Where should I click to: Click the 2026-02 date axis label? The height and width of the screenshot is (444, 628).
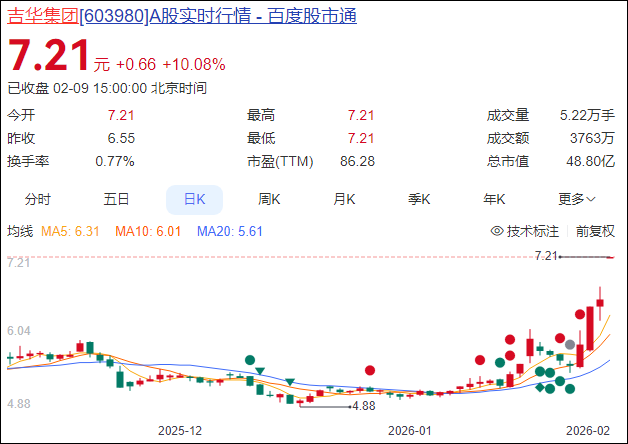pos(588,431)
